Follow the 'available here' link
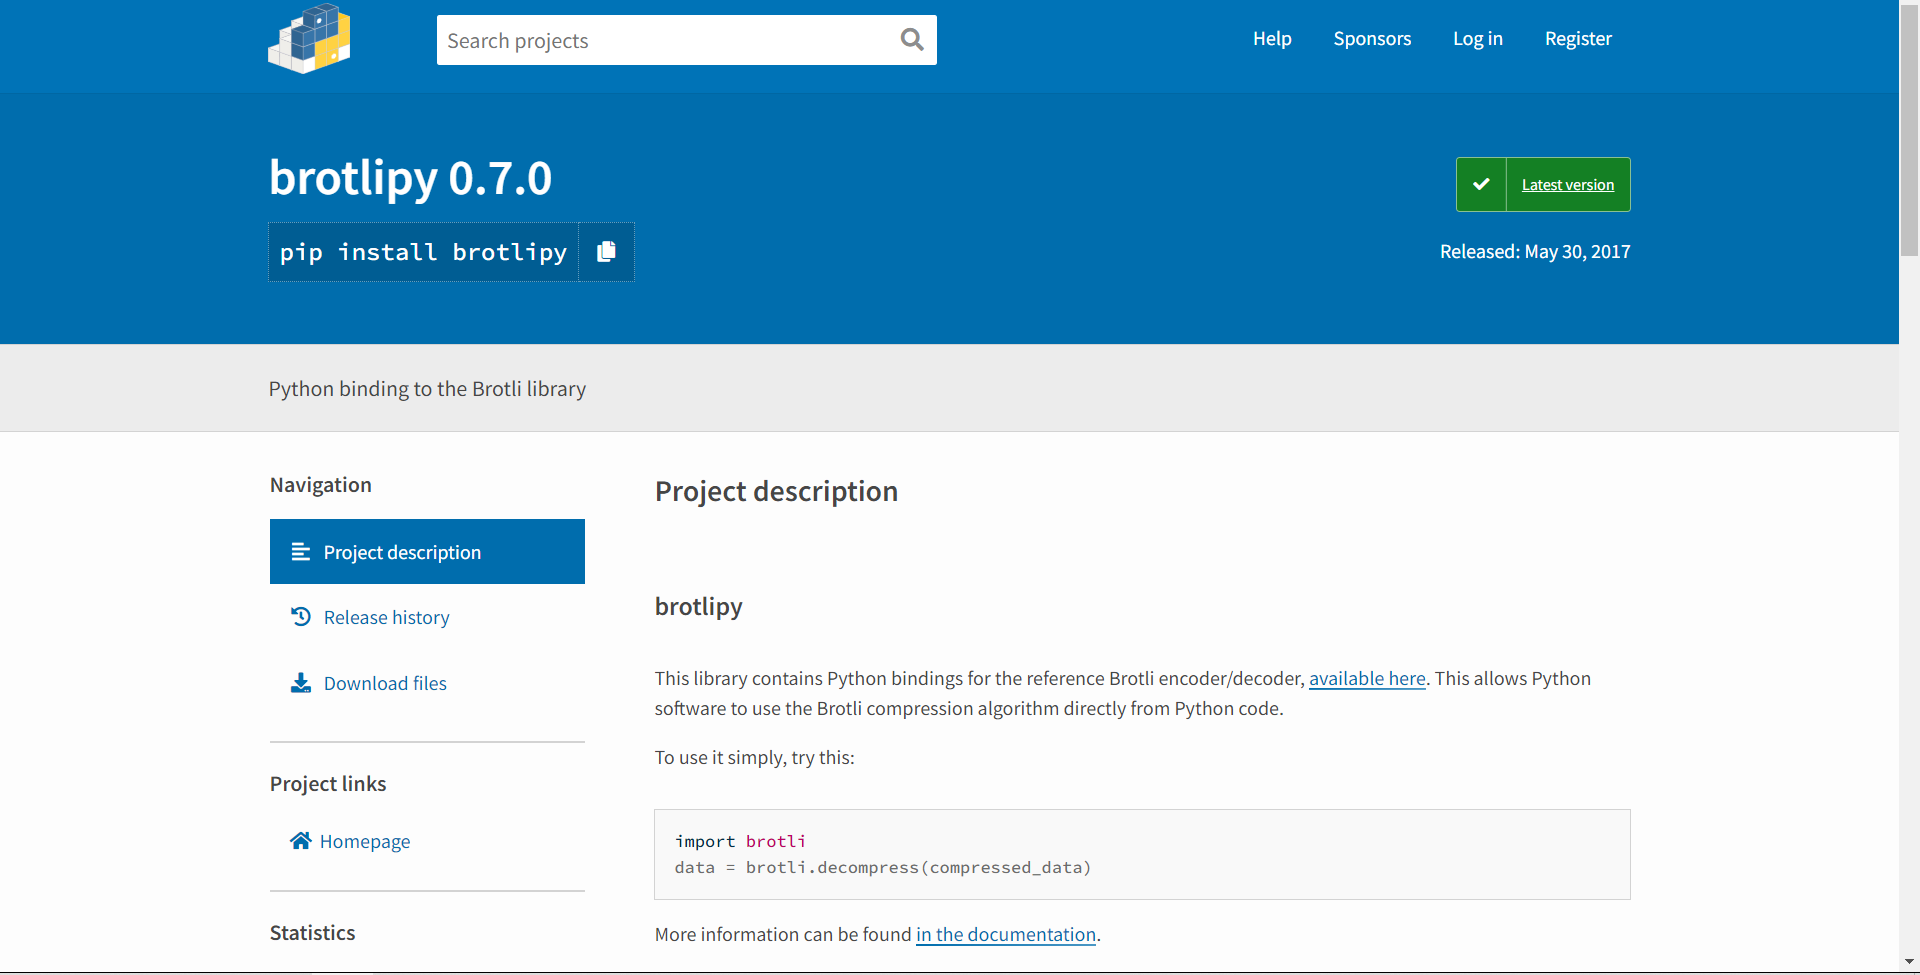Screen dimensions: 1920x975 (x=1367, y=679)
